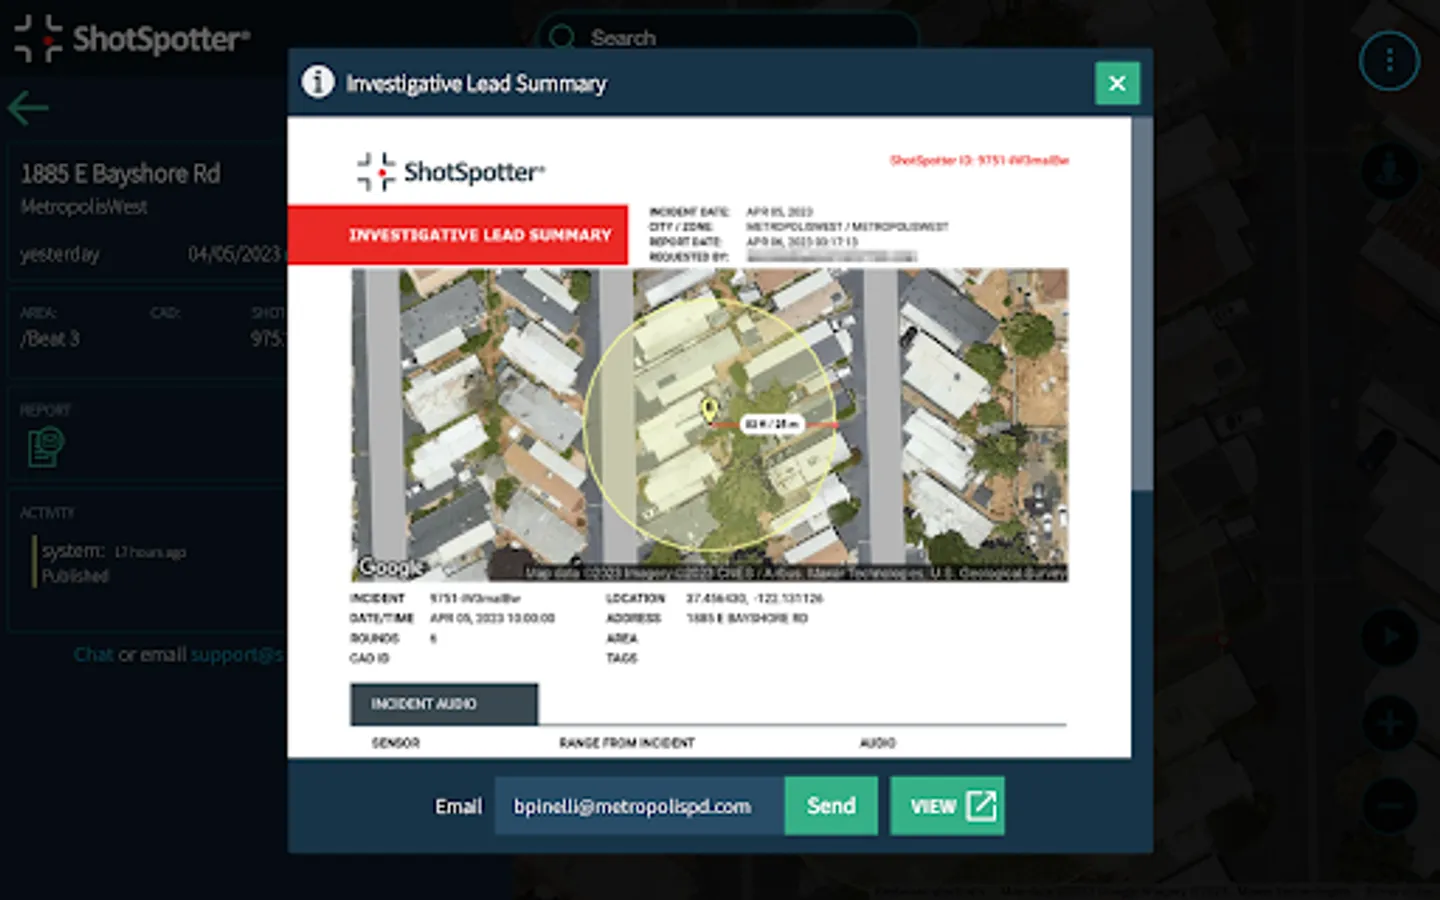Image resolution: width=1440 pixels, height=900 pixels.
Task: Click the ShotSpotter logo in the report
Action: tap(451, 172)
